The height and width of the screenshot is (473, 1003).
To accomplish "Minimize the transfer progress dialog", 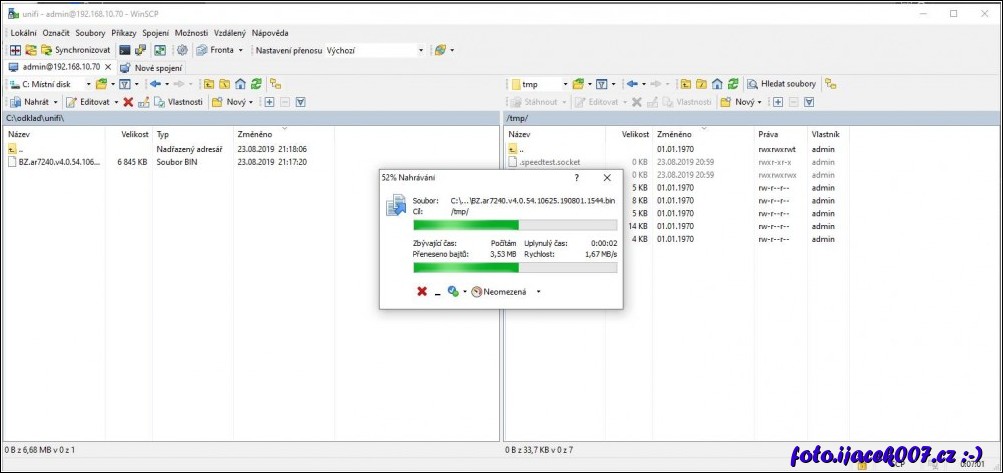I will pos(437,292).
